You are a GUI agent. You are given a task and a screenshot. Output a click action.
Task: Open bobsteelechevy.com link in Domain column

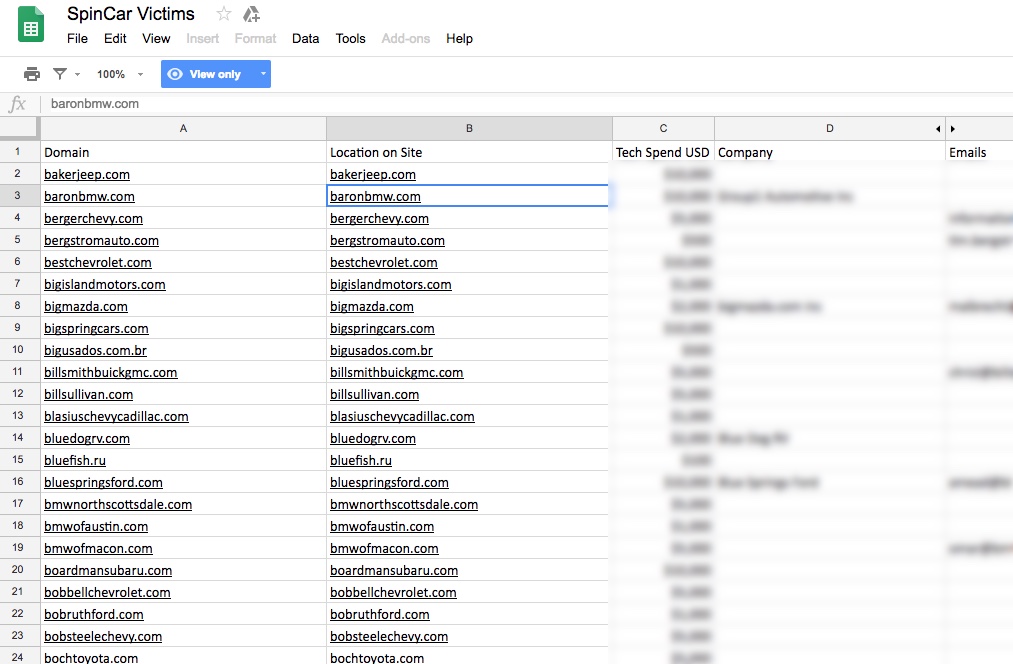103,636
